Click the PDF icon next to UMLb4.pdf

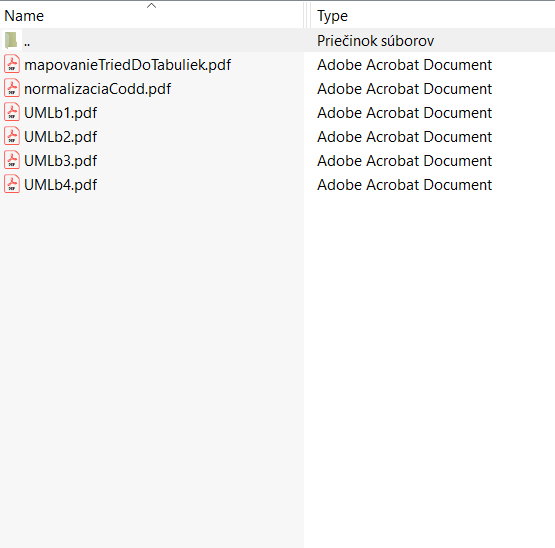click(x=12, y=185)
